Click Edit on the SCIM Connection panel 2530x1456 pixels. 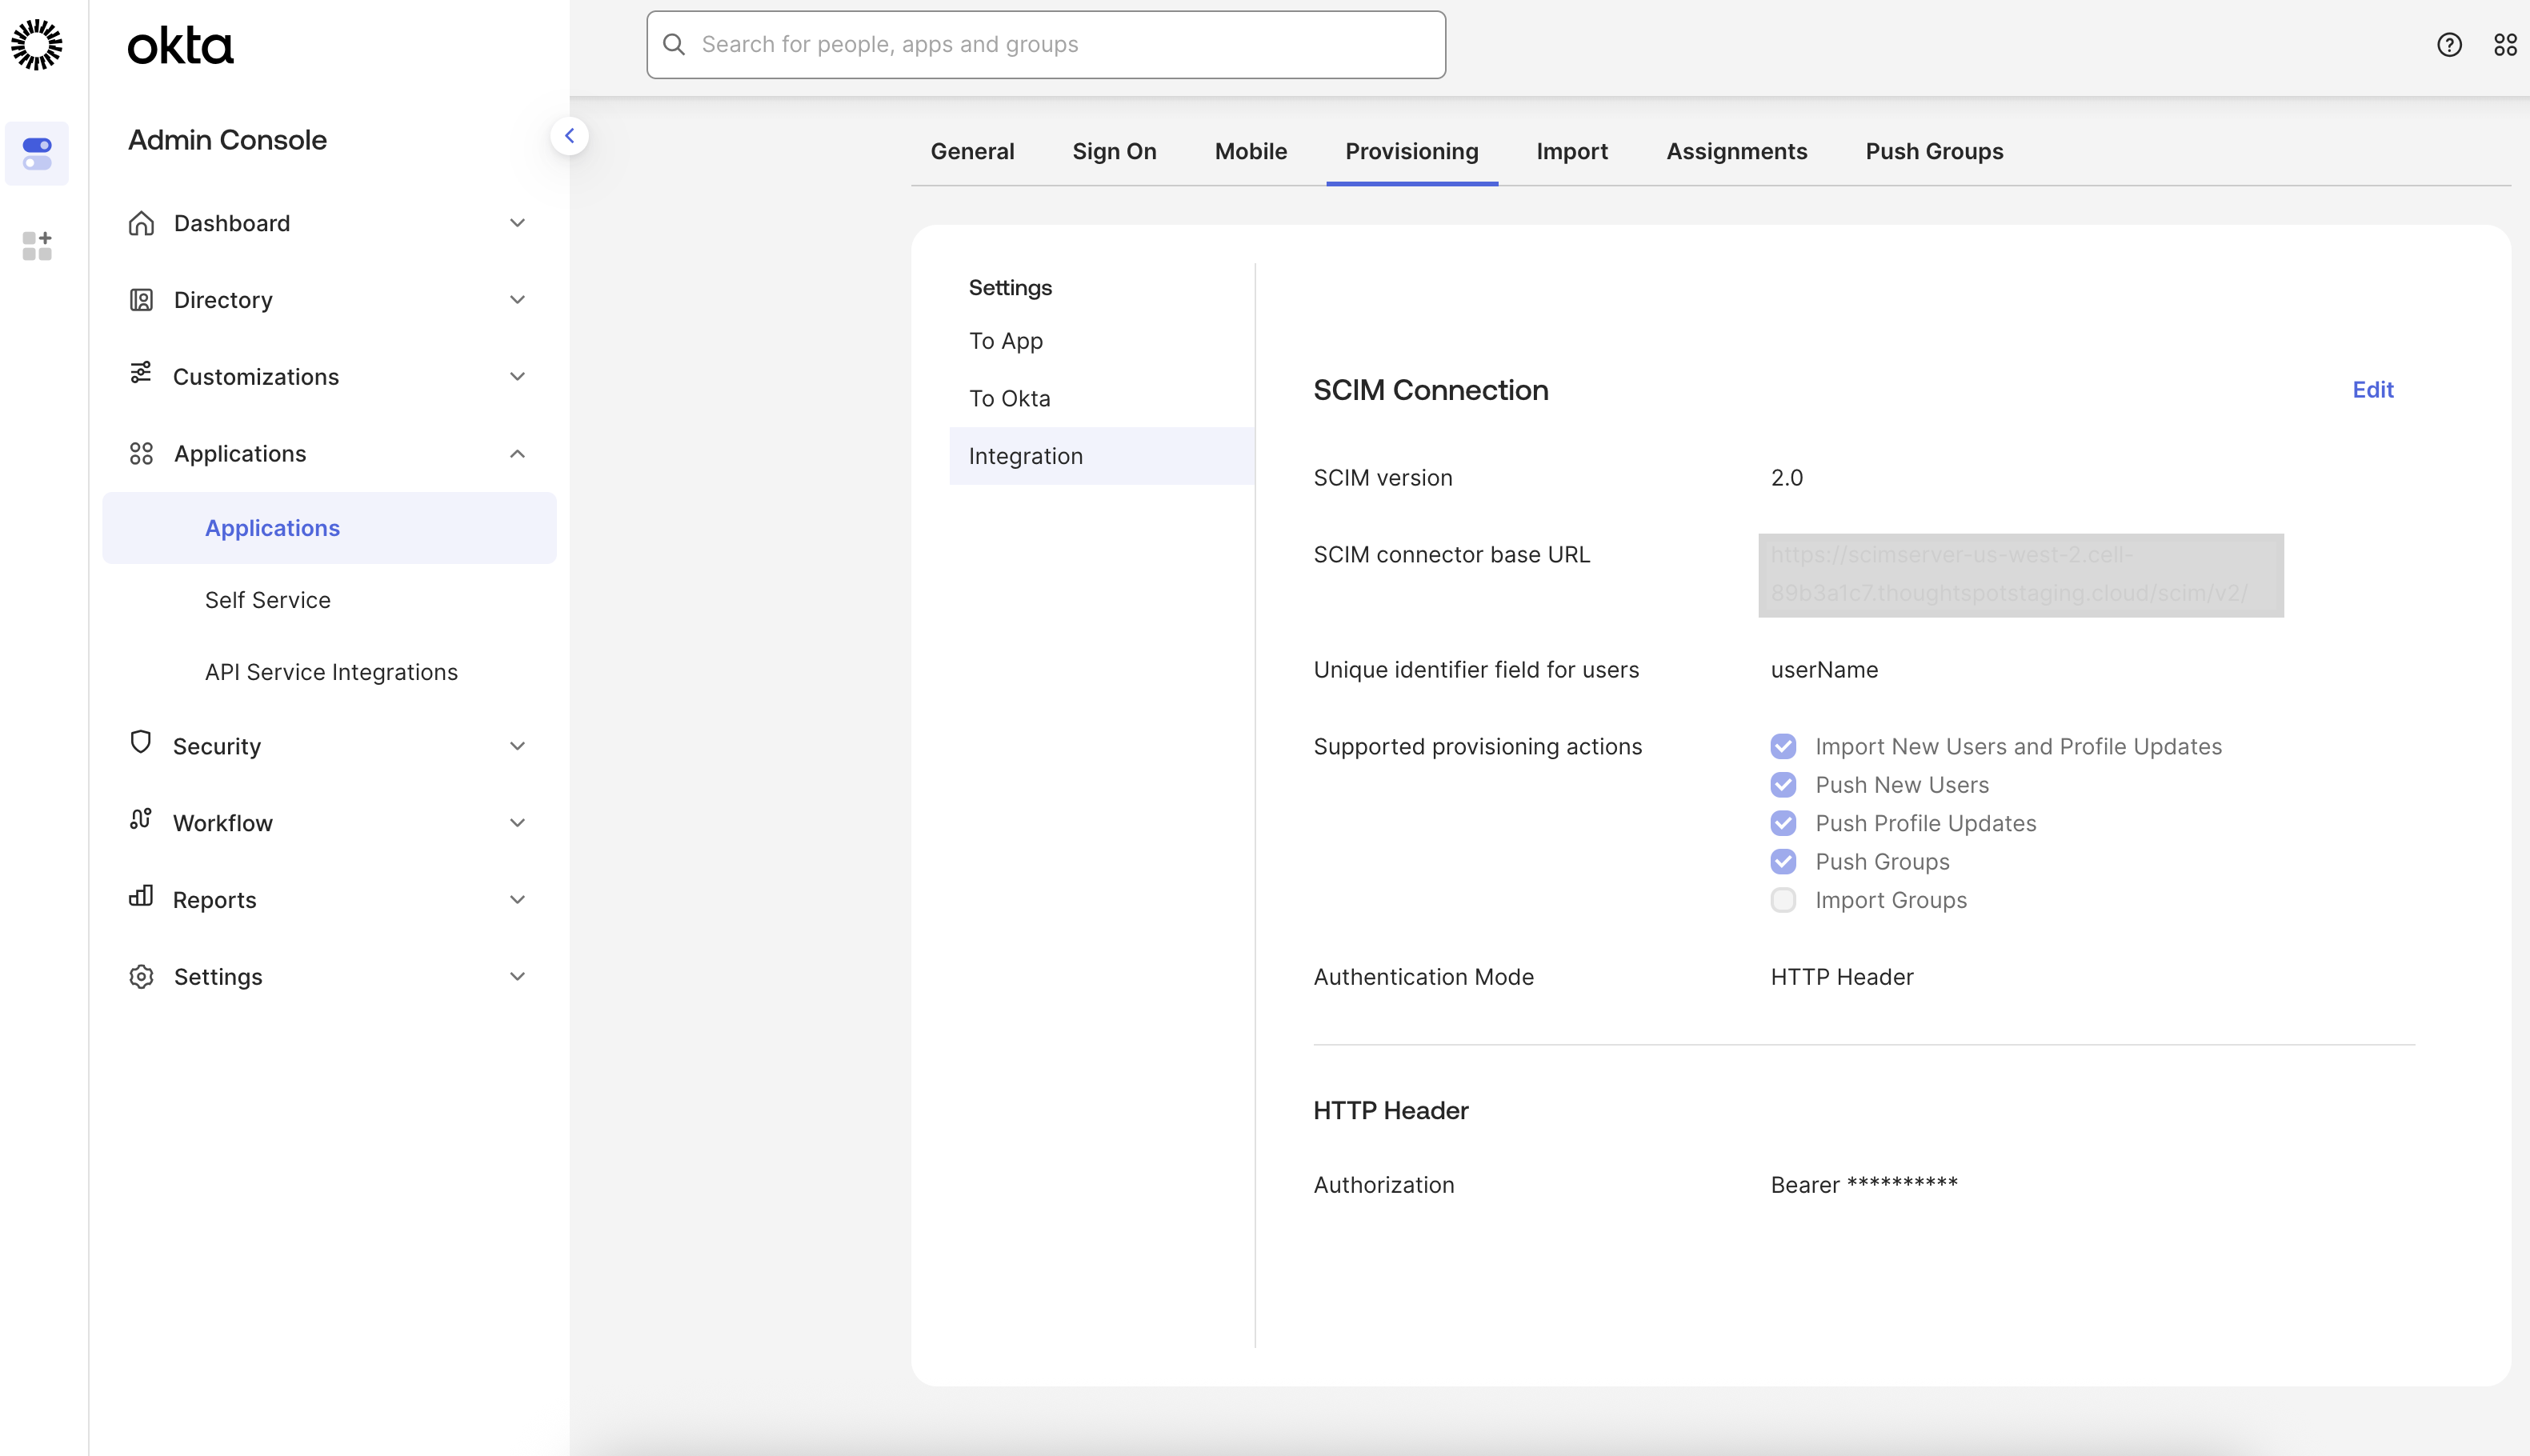2373,390
